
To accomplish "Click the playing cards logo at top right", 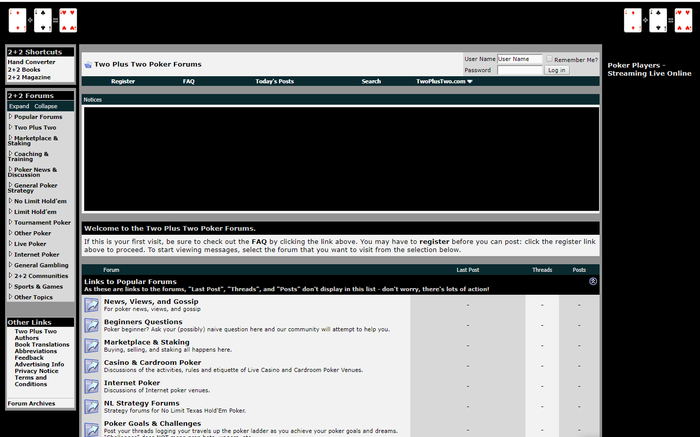I will [x=658, y=21].
